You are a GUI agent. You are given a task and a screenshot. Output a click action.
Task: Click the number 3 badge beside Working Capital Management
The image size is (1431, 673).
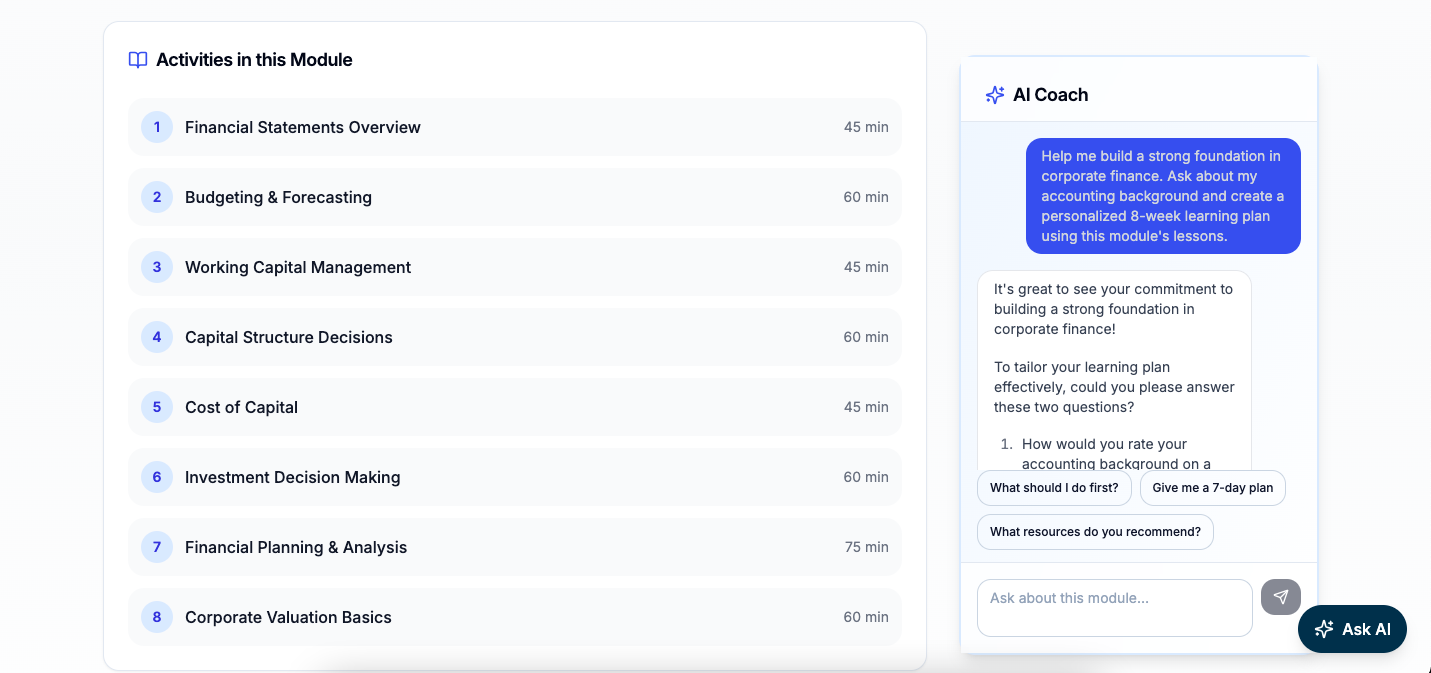click(156, 267)
